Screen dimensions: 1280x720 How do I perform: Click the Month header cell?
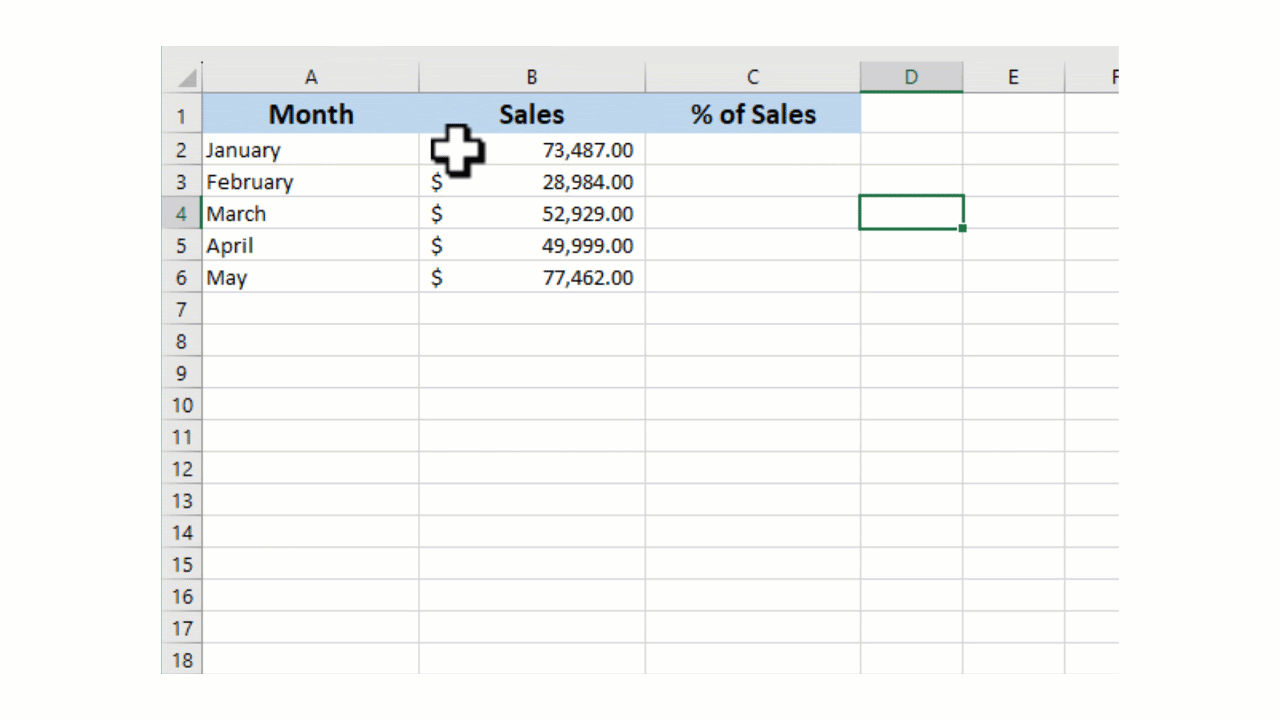pyautogui.click(x=311, y=114)
